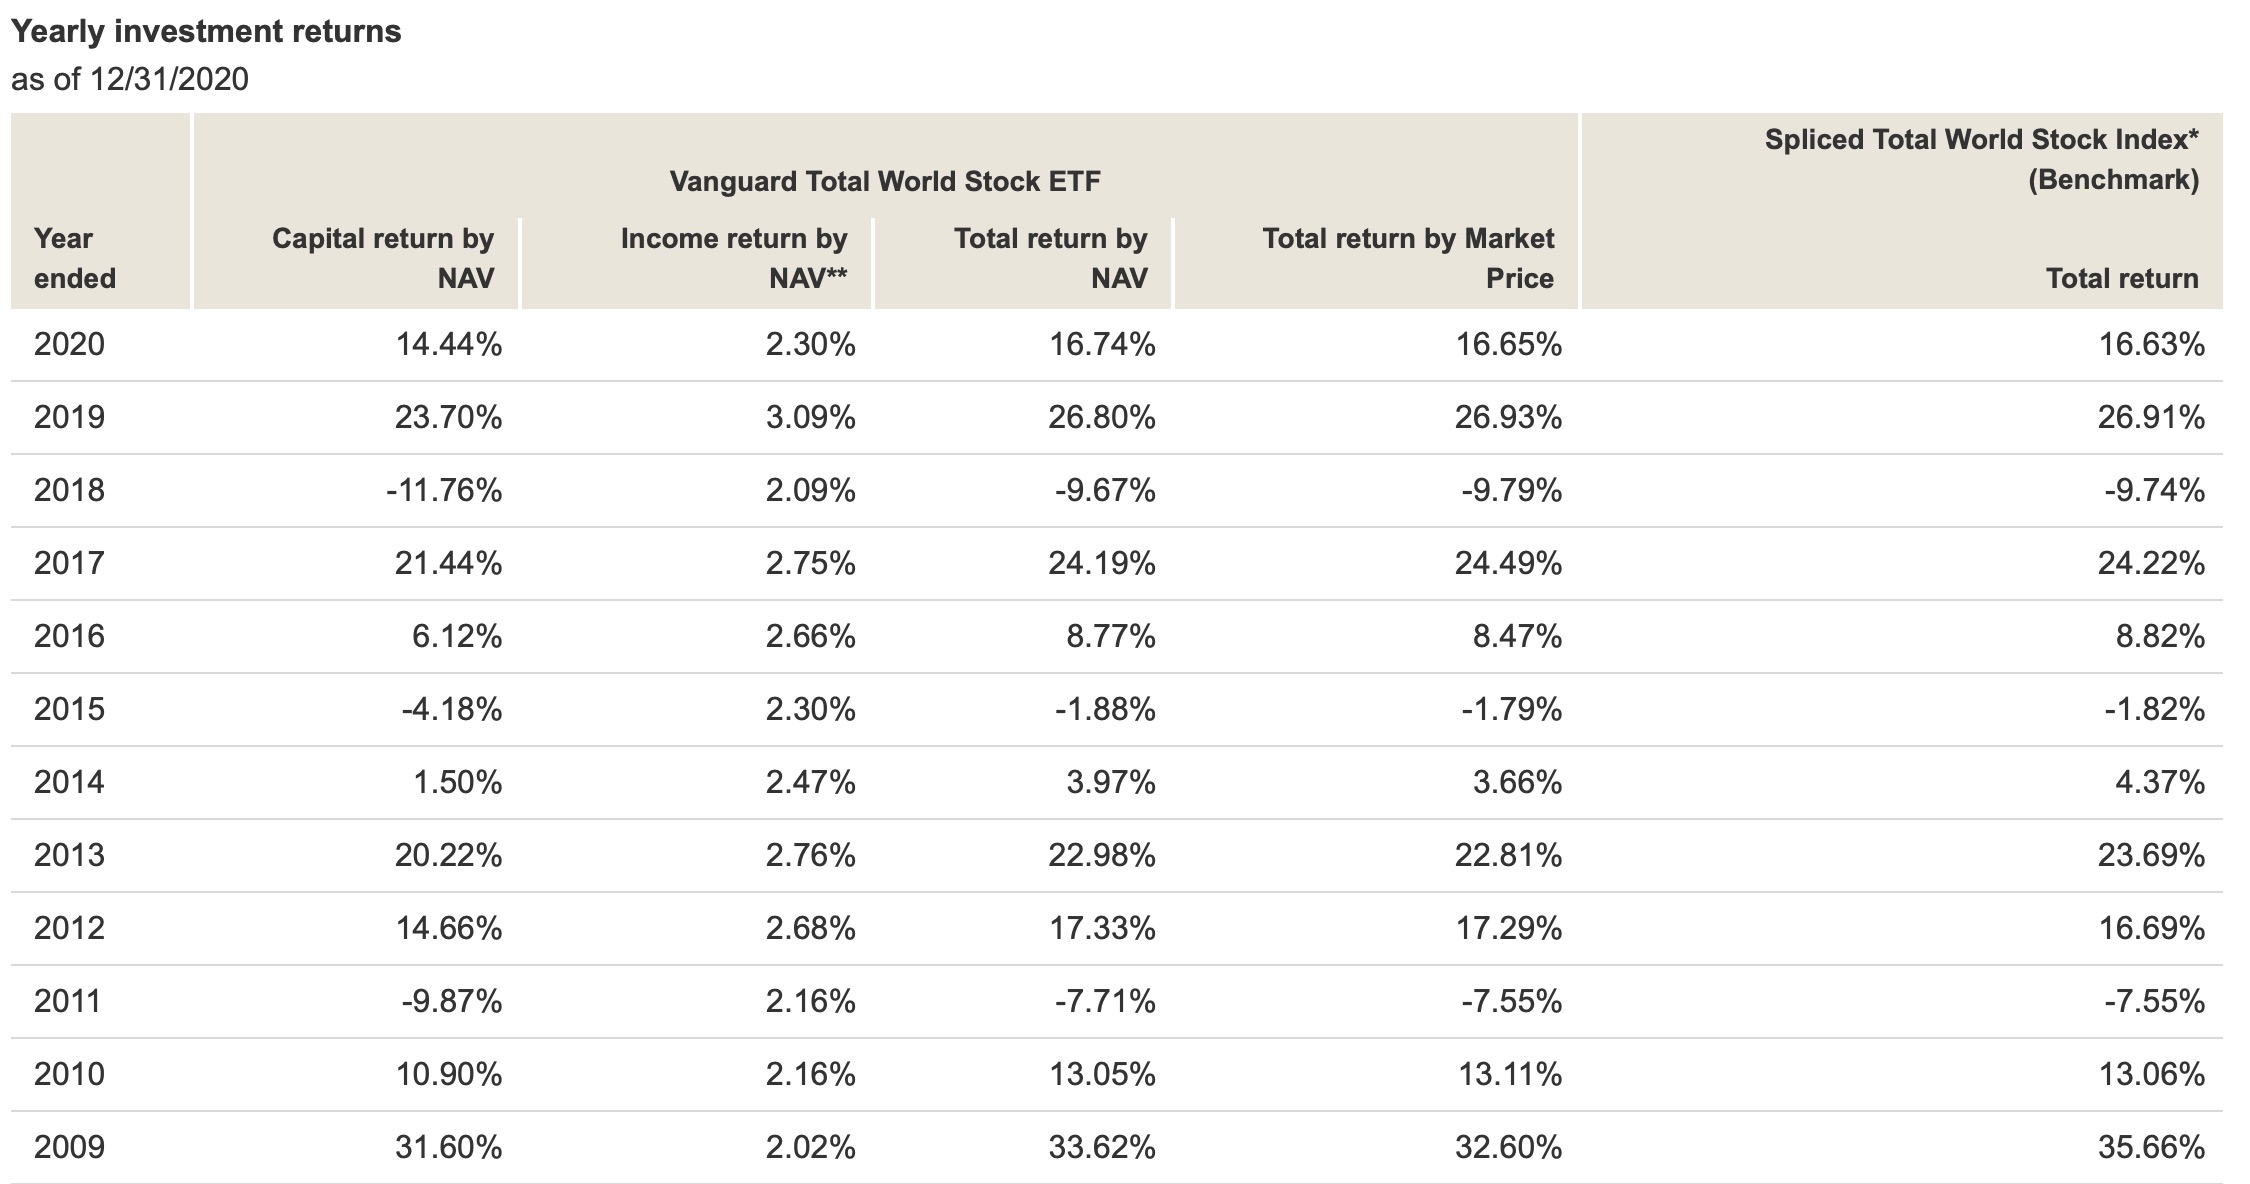Click the 2017 market price return 24.49%

1508,564
